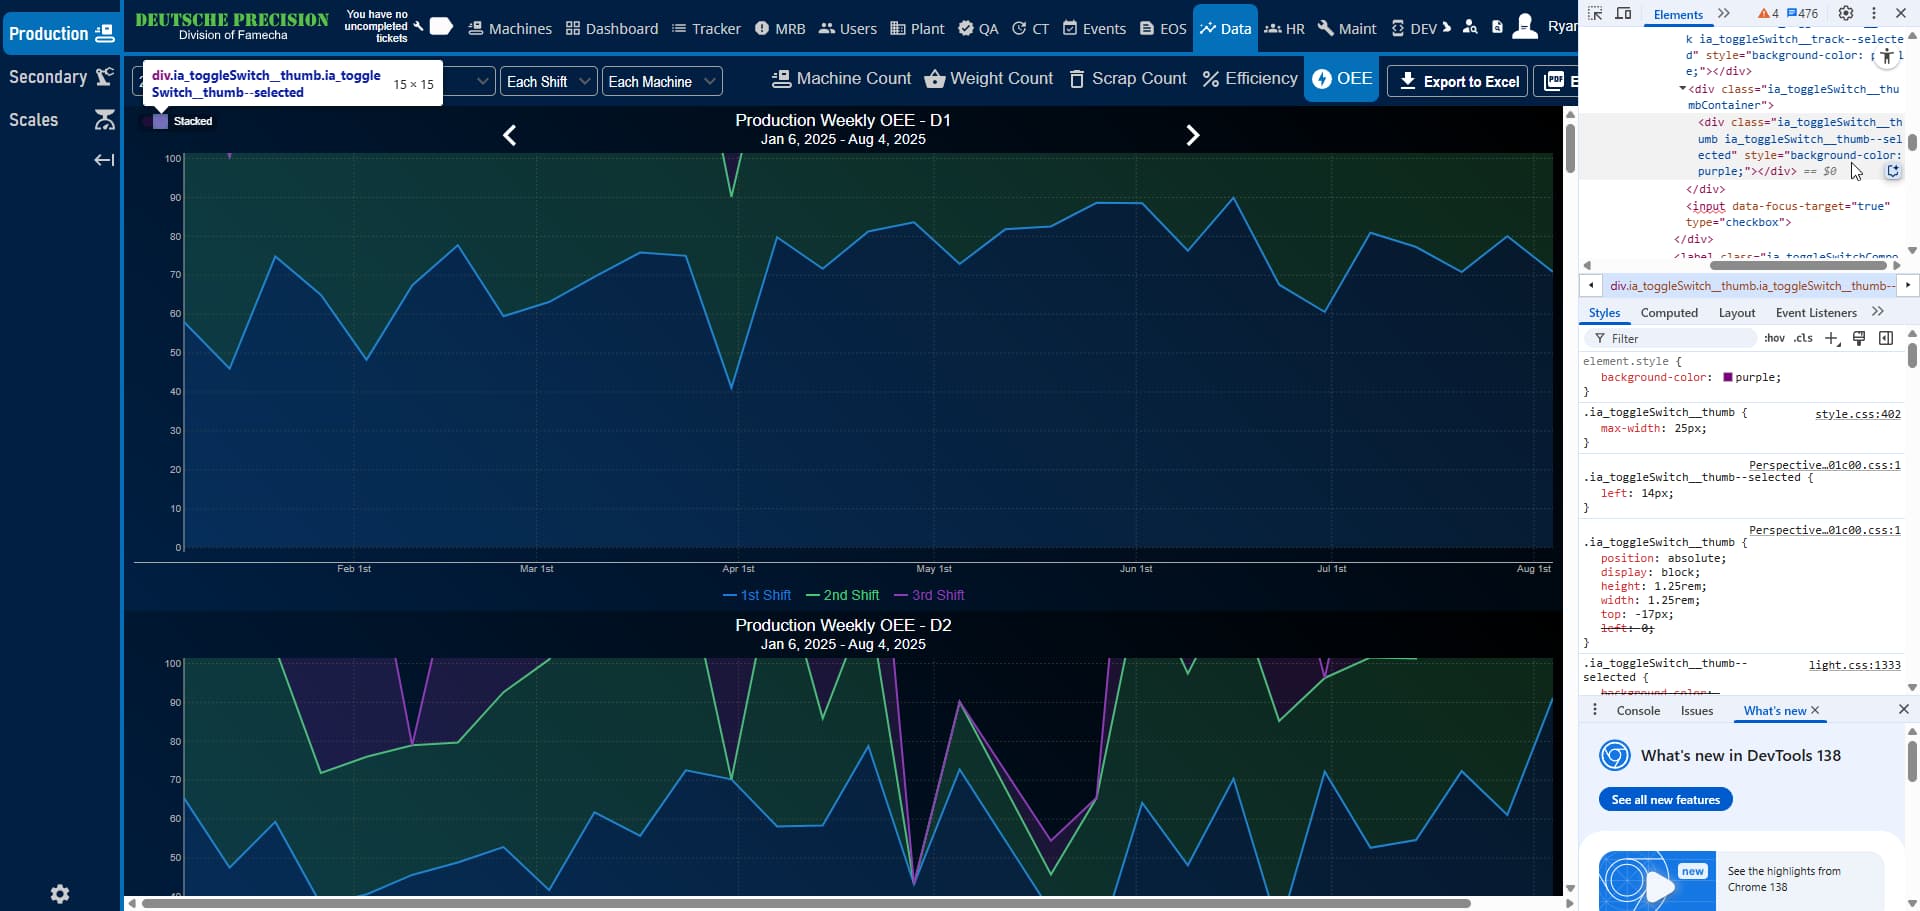Open the Production sidebar section
1920x911 pixels.
[x=61, y=33]
